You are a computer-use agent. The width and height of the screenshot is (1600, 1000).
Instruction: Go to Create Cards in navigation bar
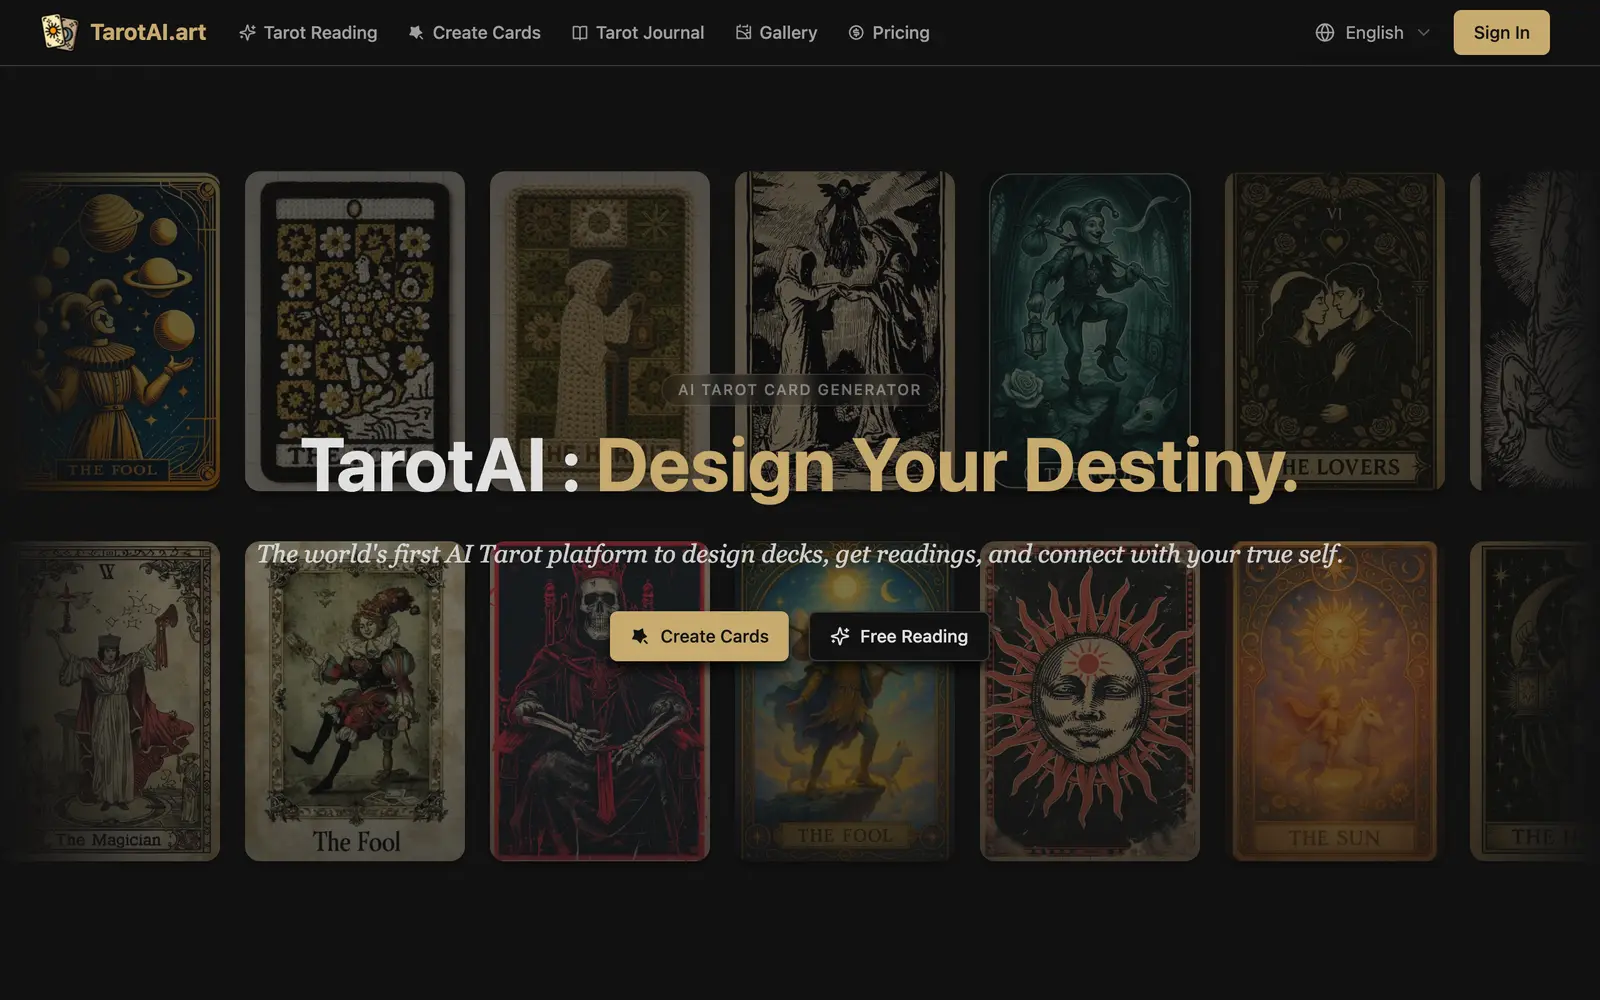pyautogui.click(x=474, y=33)
